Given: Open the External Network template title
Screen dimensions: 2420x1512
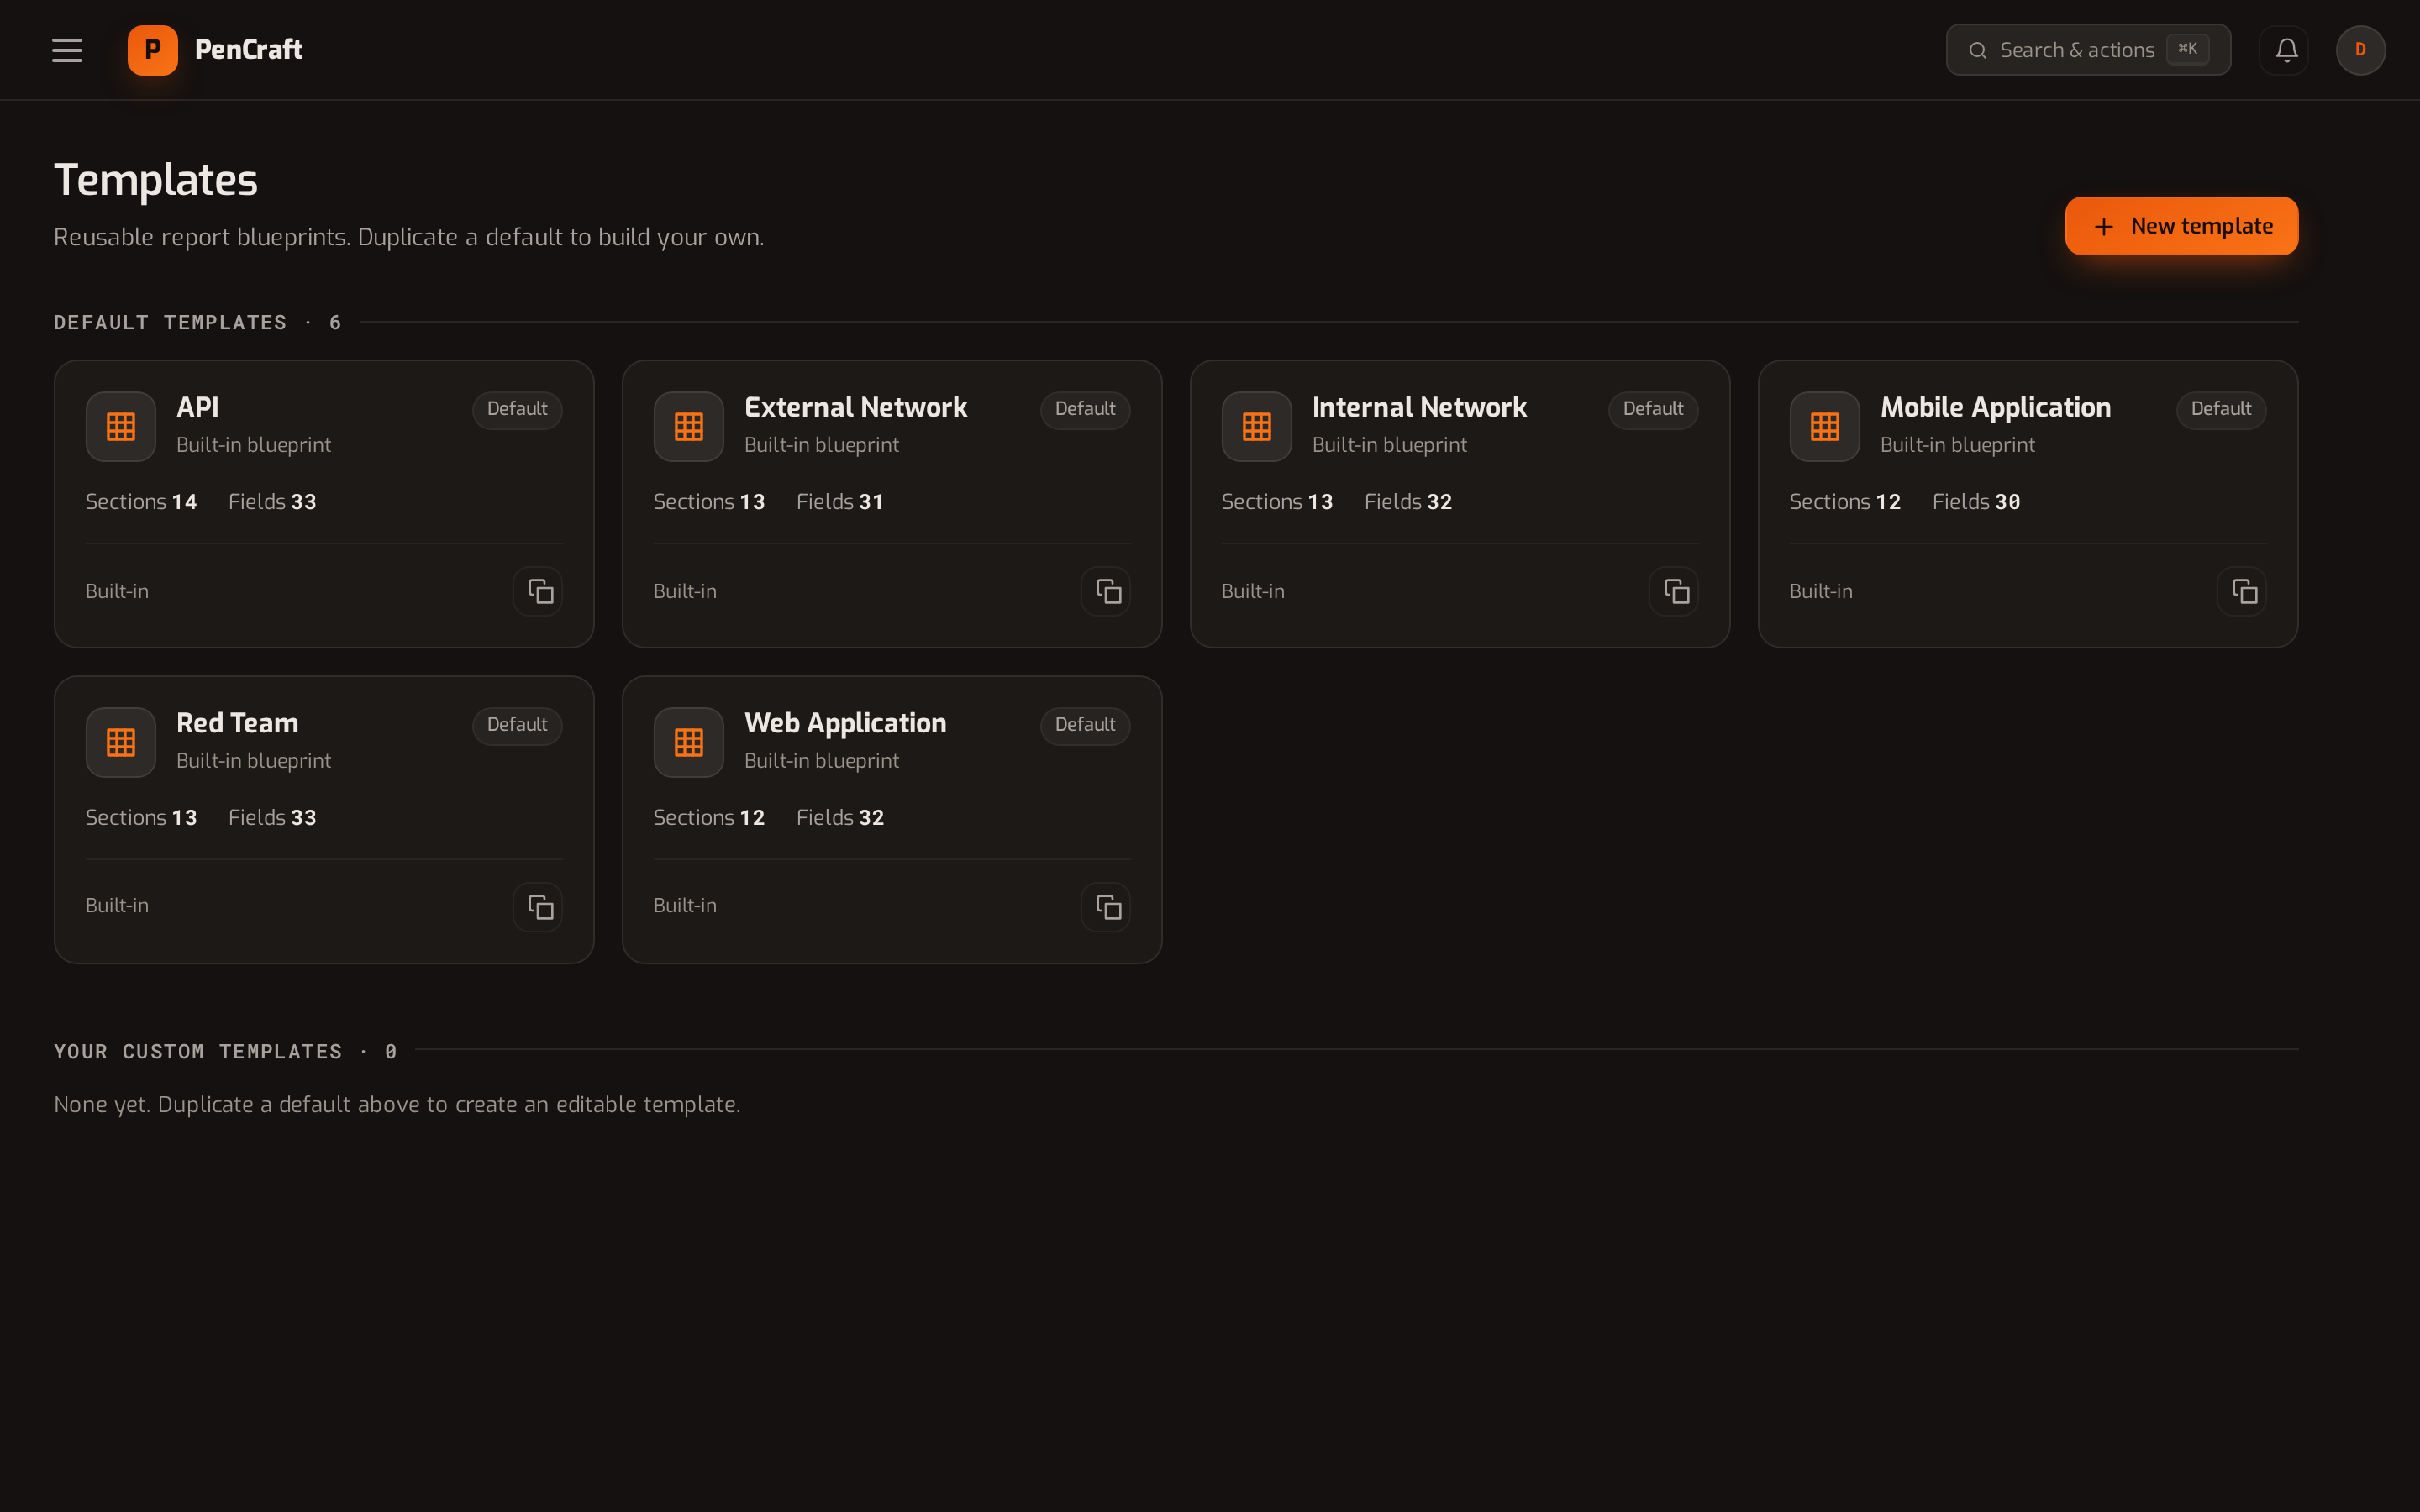Looking at the screenshot, I should point(855,407).
